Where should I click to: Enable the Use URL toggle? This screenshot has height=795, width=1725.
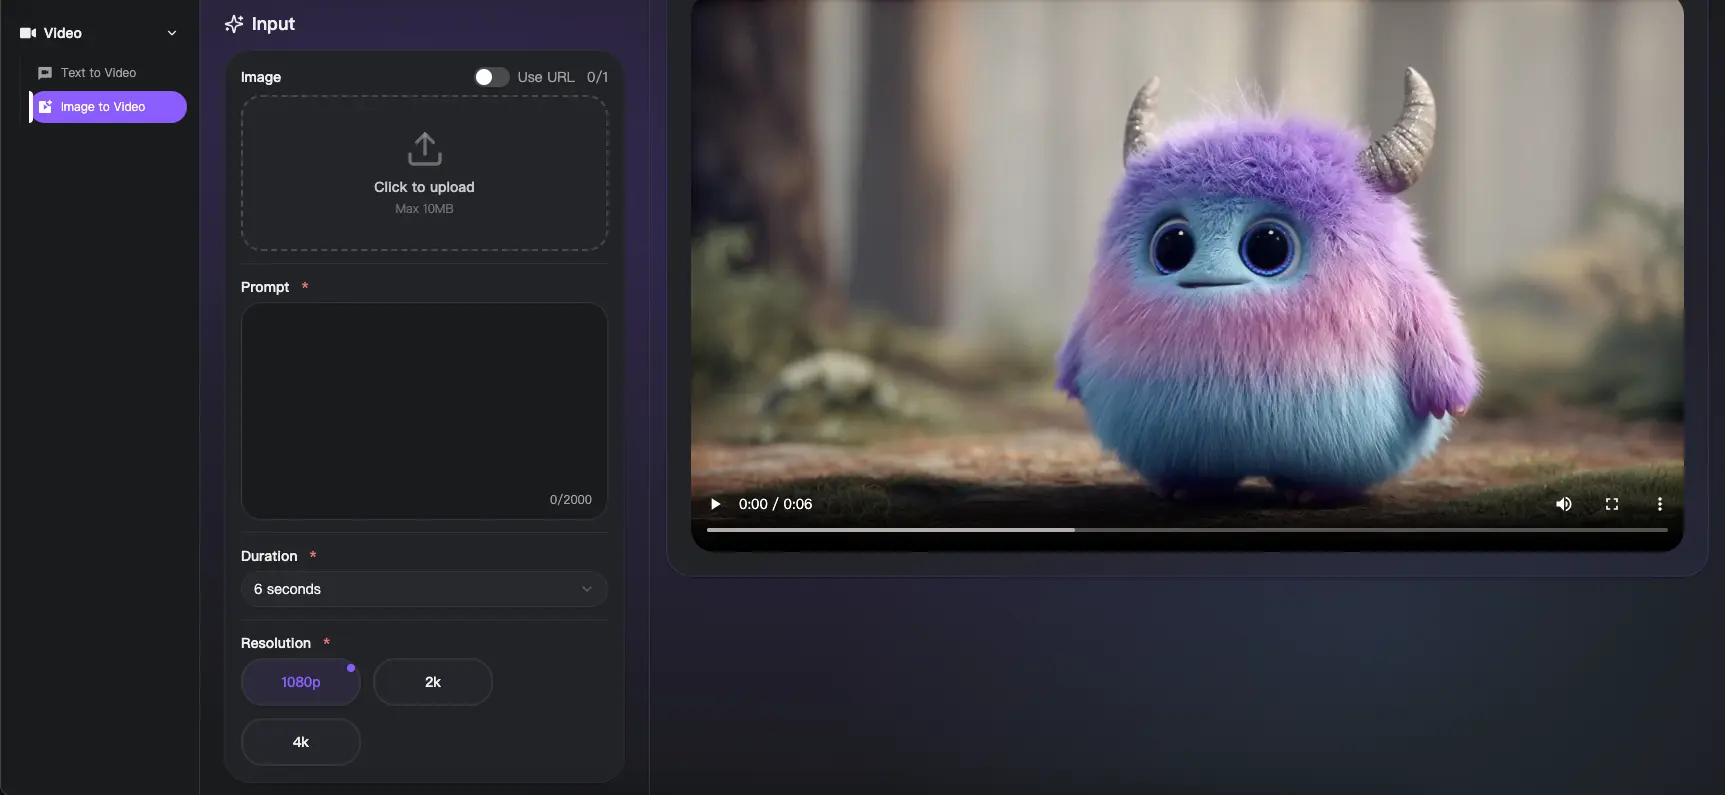491,77
